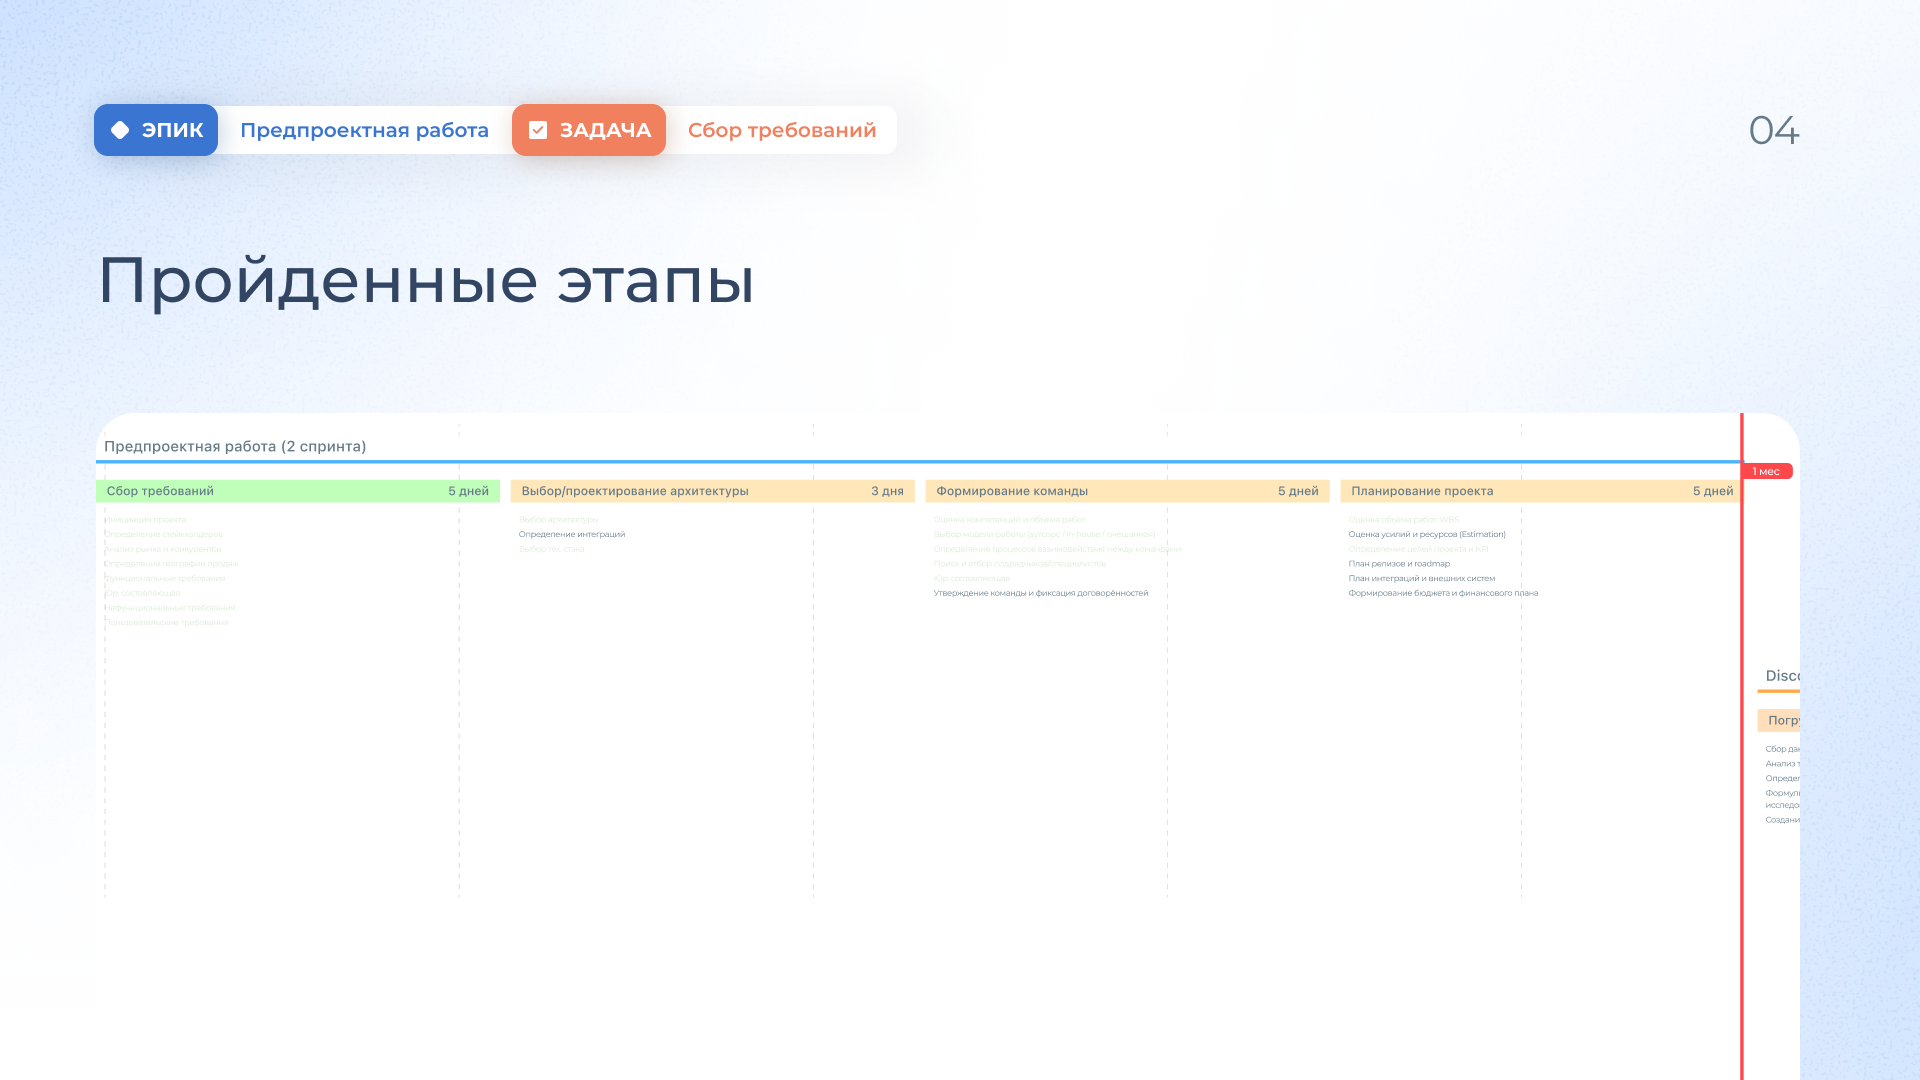Click the diamond icon in ЭПИК badge
The image size is (1920, 1080).
pyautogui.click(x=120, y=130)
